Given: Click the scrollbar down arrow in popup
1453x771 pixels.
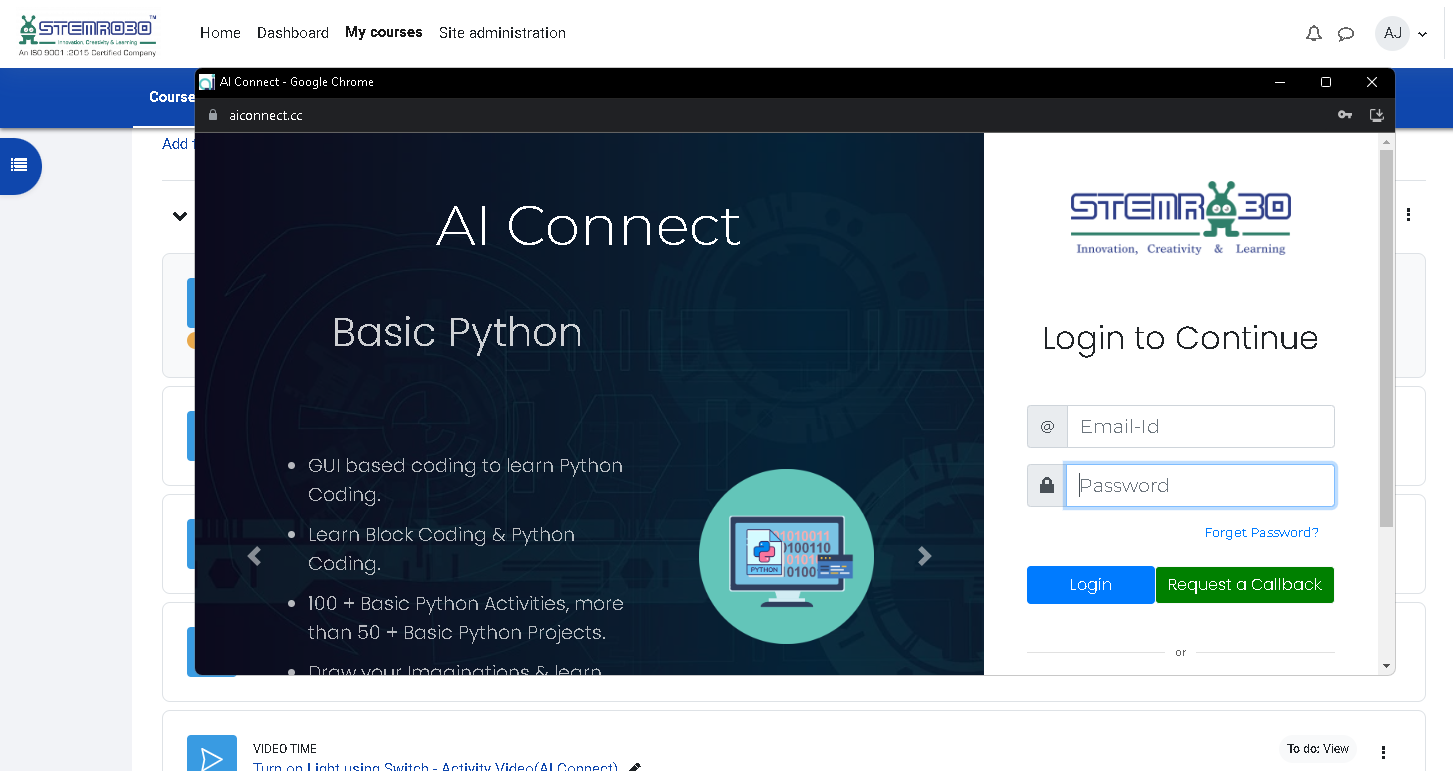Looking at the screenshot, I should click(x=1386, y=665).
